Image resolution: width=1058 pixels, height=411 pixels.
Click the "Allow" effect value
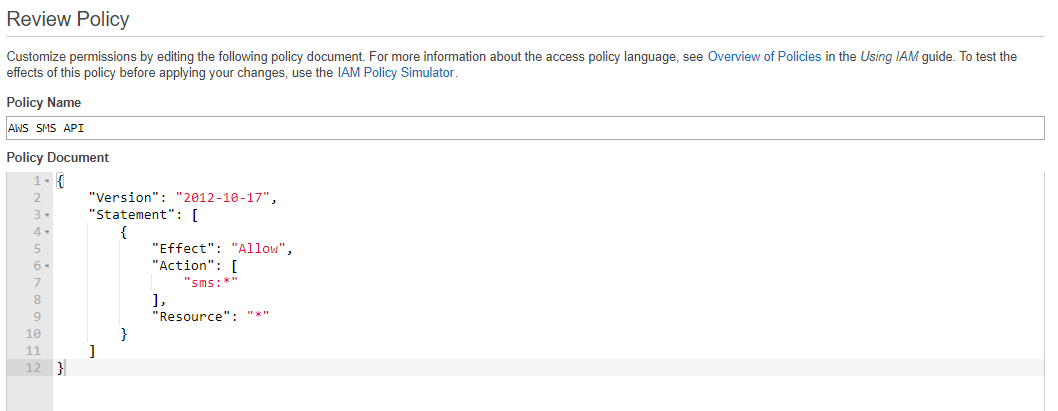[x=258, y=248]
